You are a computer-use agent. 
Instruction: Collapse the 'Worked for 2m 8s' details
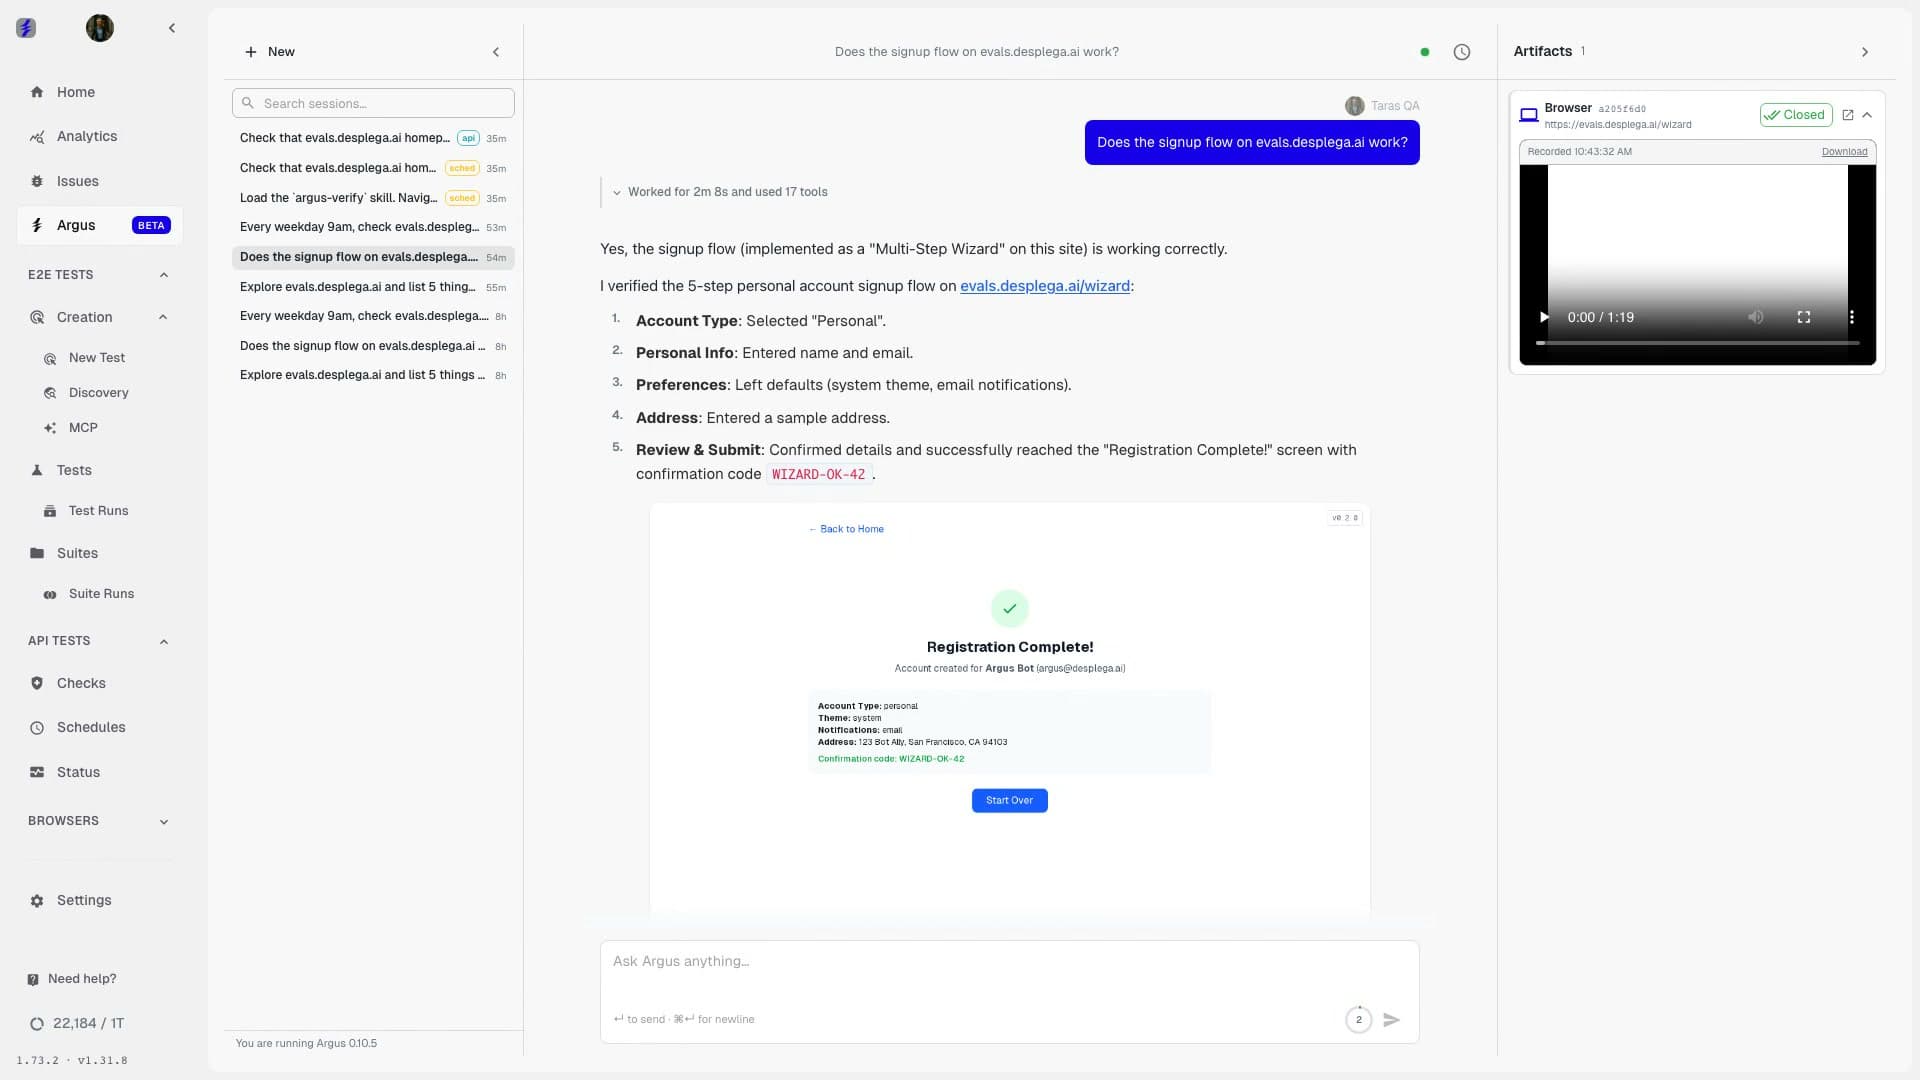point(617,192)
